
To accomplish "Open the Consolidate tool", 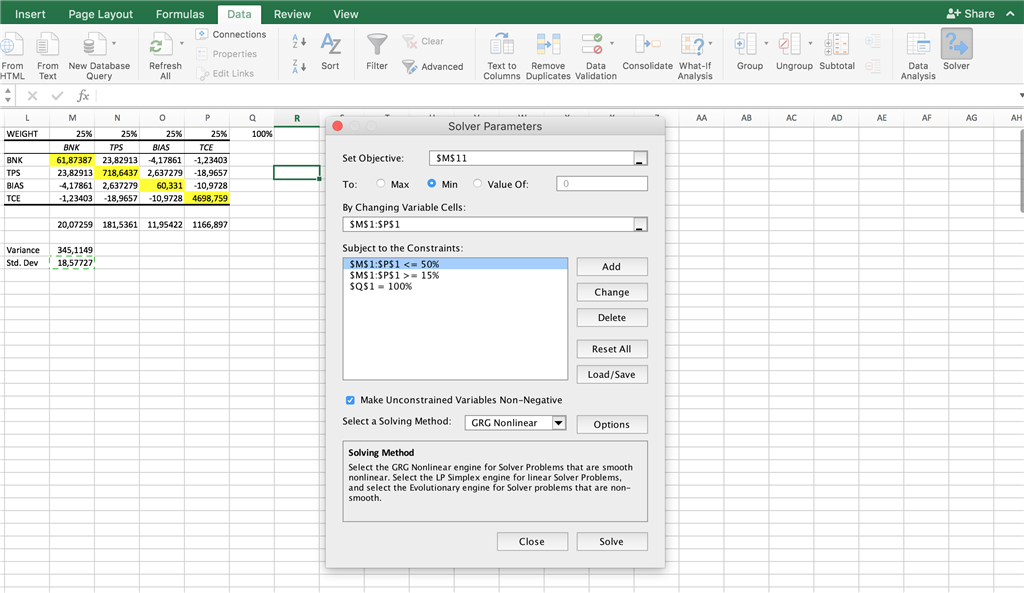I will 647,46.
